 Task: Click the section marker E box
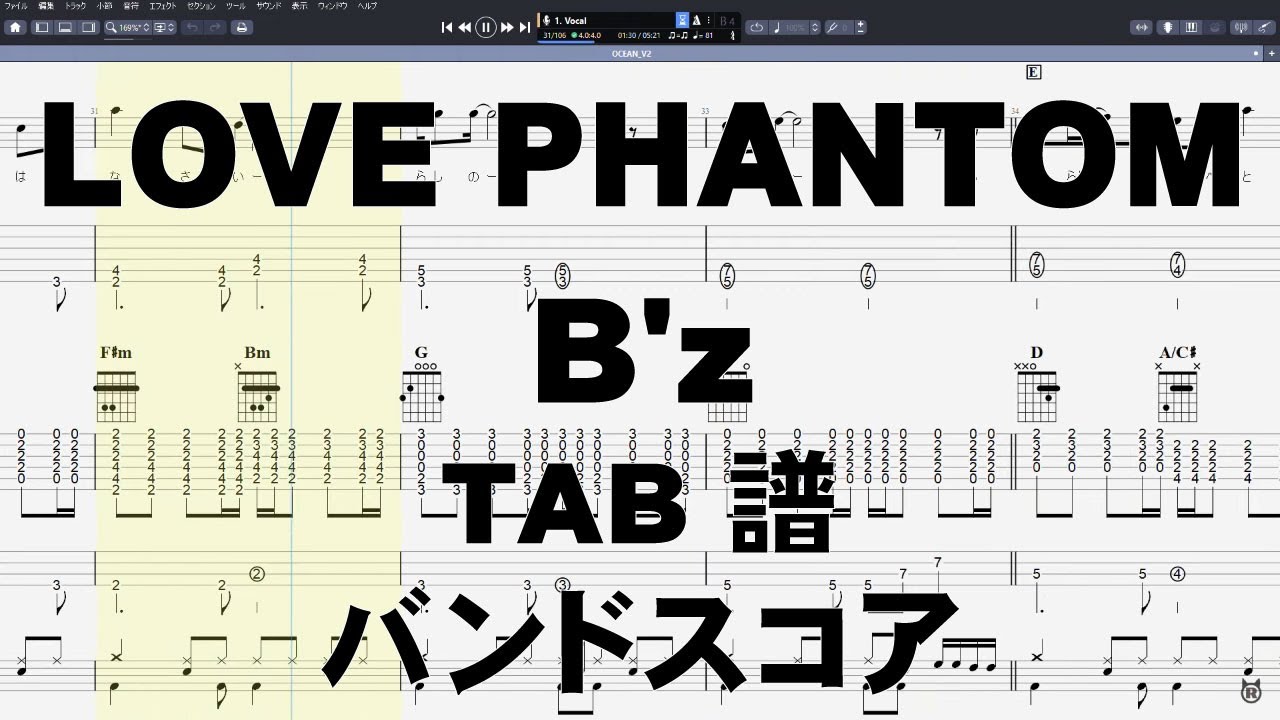(1034, 72)
